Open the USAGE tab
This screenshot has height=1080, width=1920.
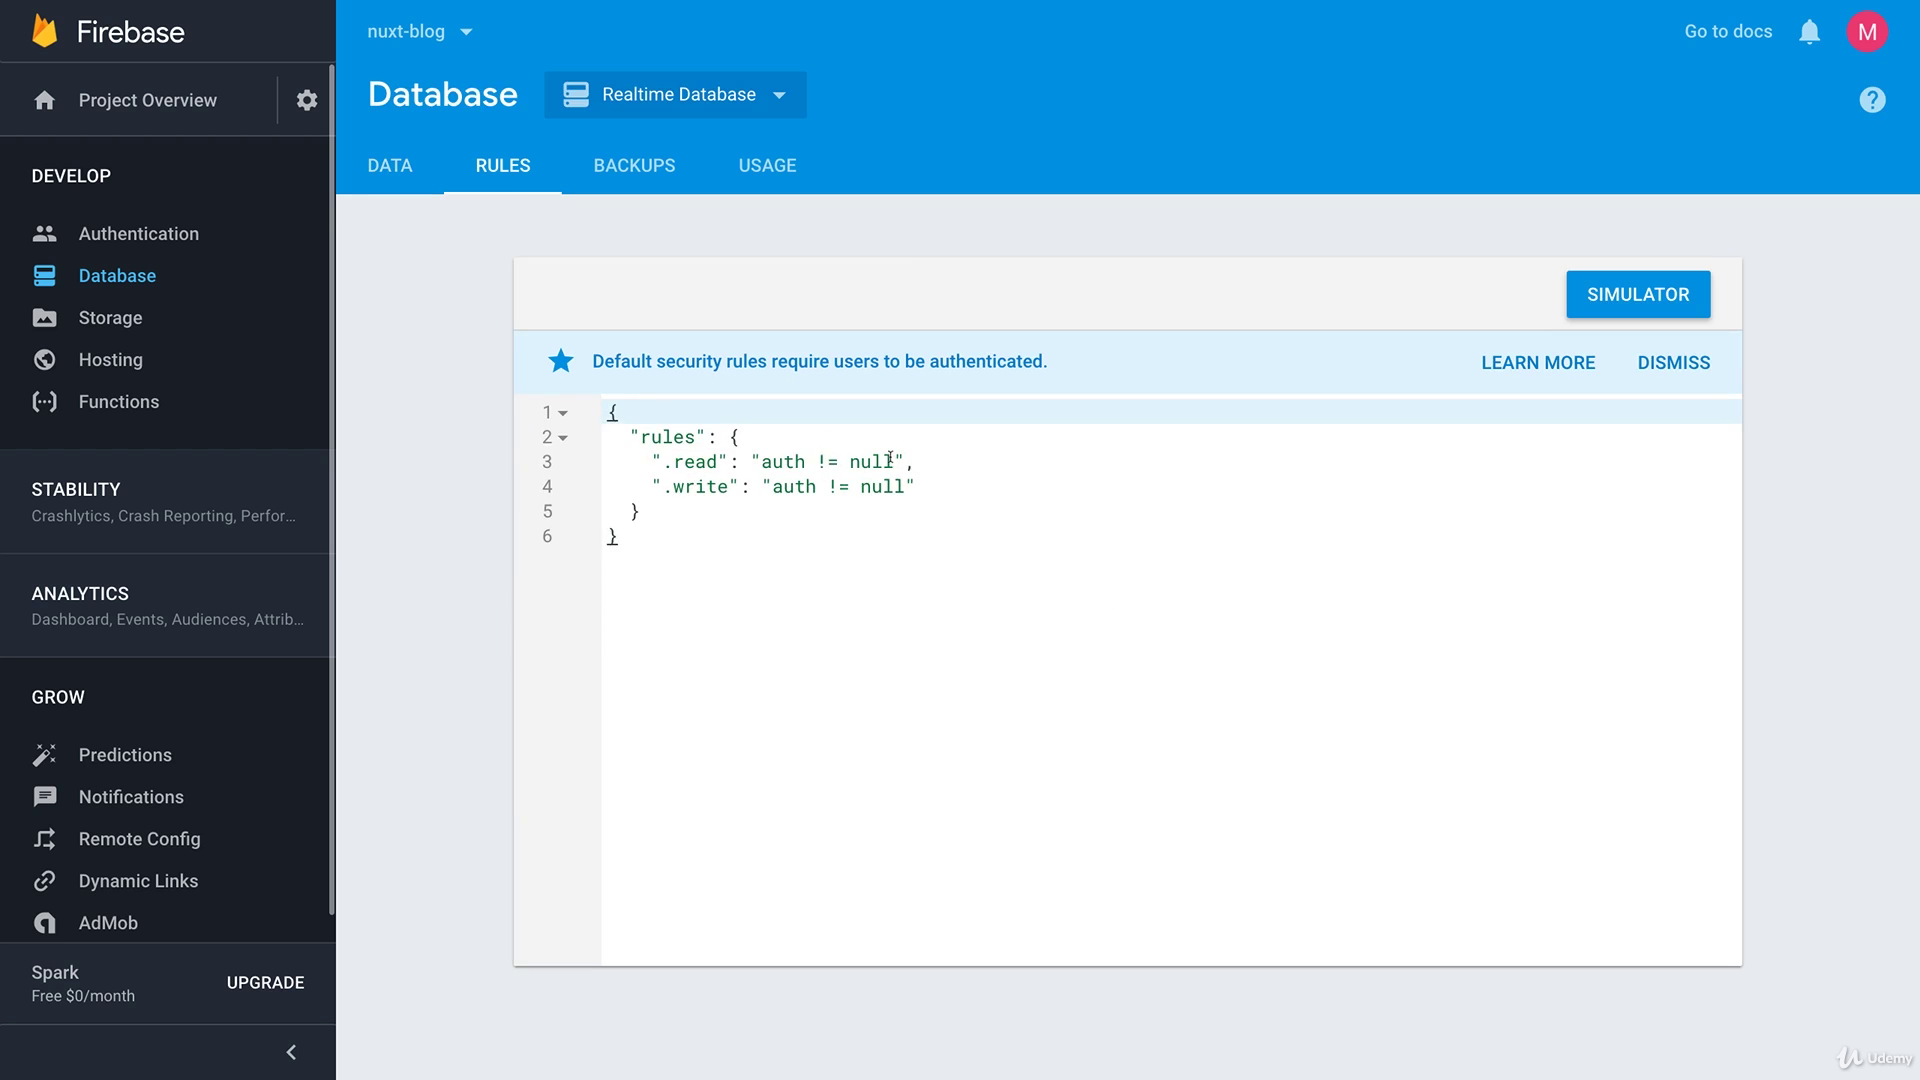767,166
